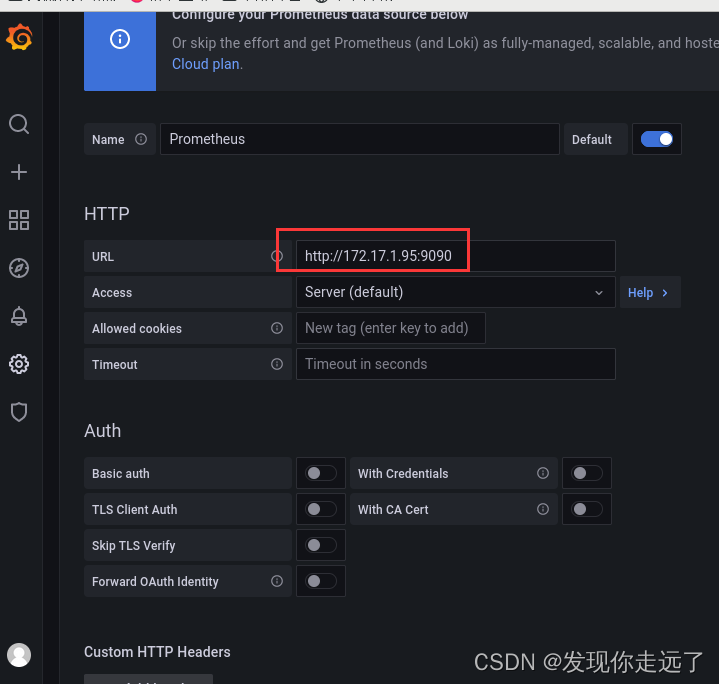719x684 pixels.
Task: Open the Dashboards grid icon
Action: (x=19, y=220)
